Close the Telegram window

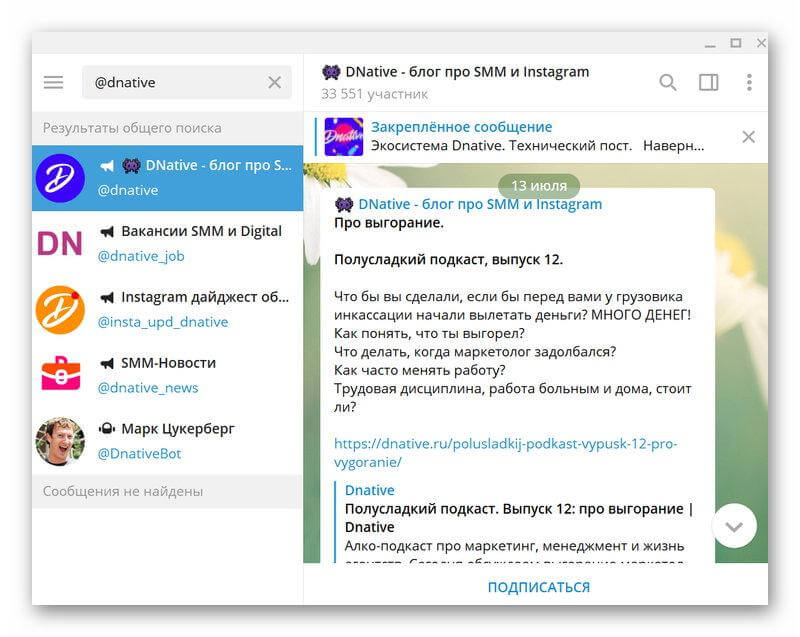click(x=761, y=43)
